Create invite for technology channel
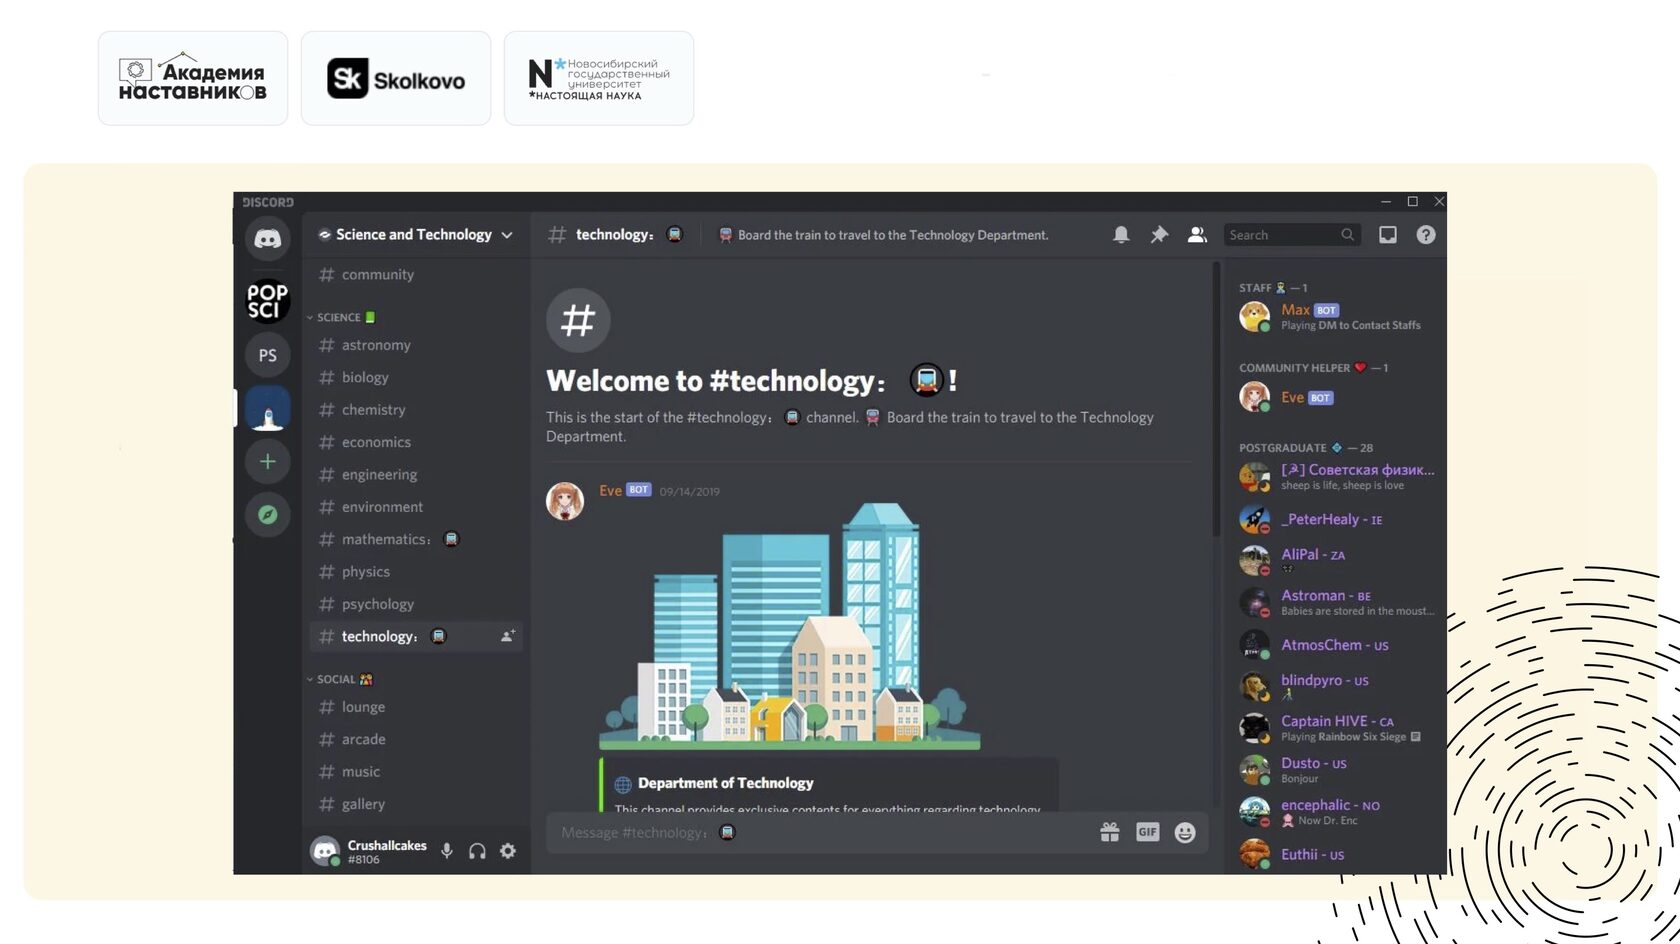 click(508, 636)
